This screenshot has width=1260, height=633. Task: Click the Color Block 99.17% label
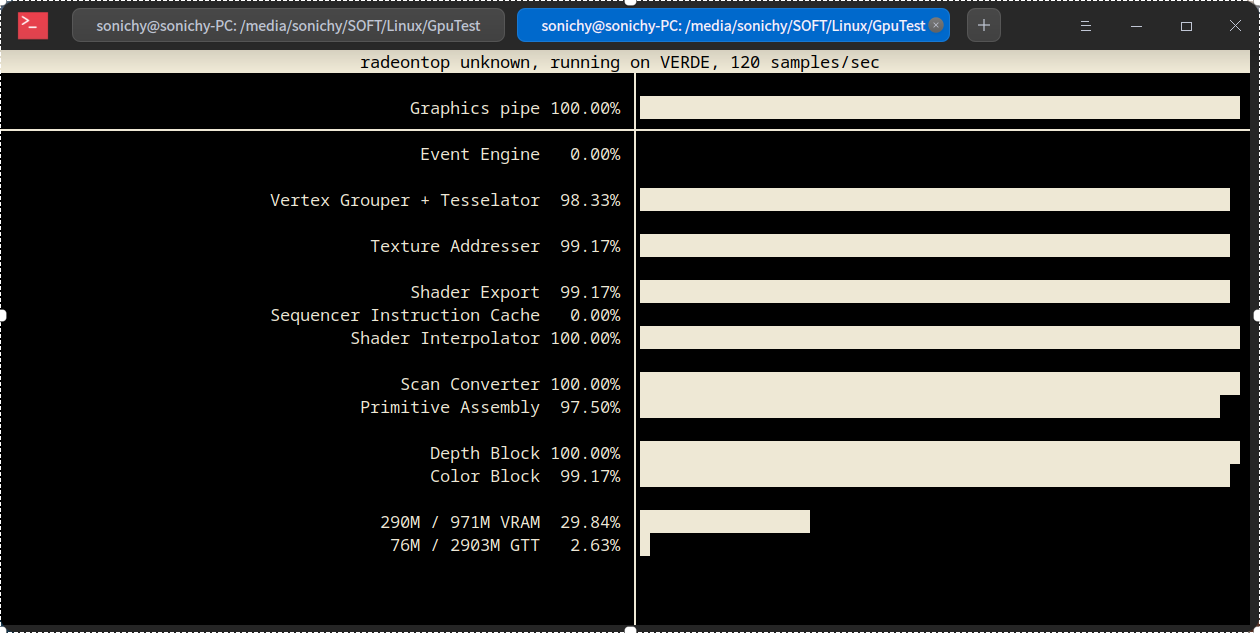click(525, 476)
